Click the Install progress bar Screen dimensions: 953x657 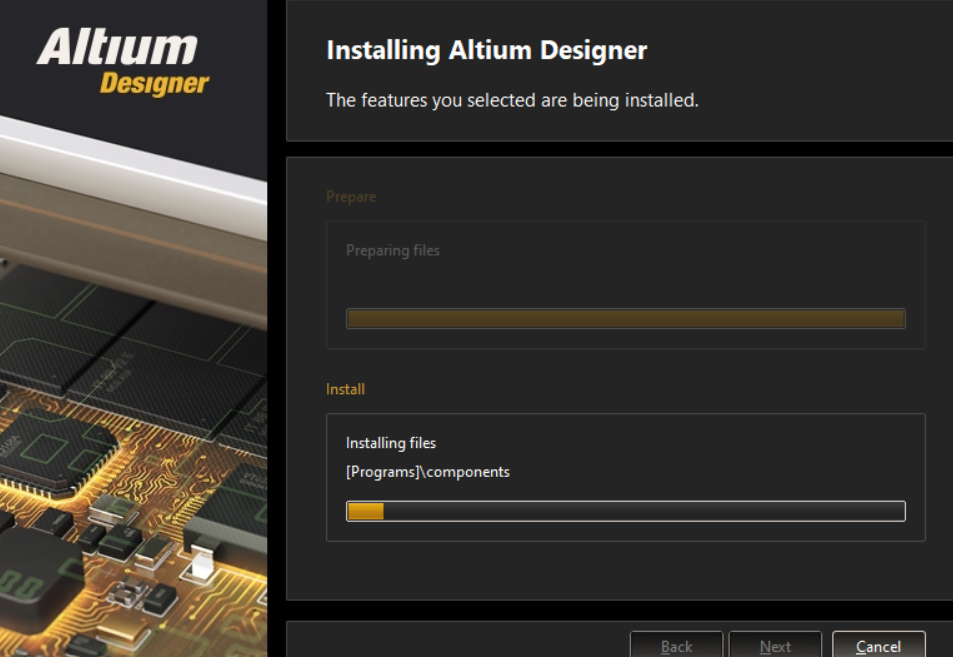coord(625,511)
